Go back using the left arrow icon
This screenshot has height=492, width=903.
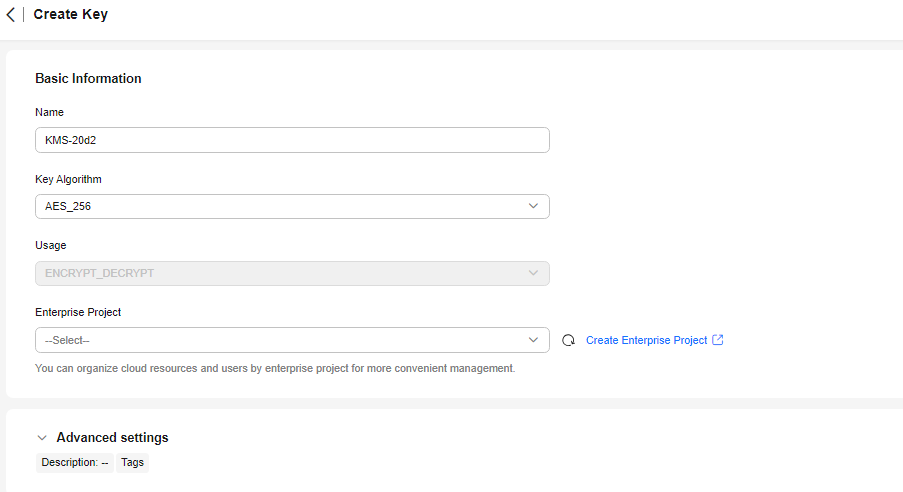(x=10, y=14)
